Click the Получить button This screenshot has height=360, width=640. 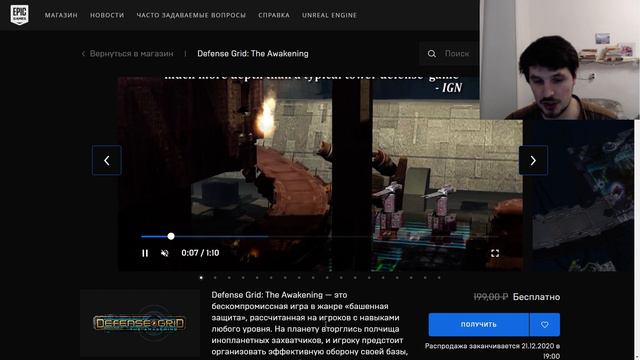click(478, 324)
